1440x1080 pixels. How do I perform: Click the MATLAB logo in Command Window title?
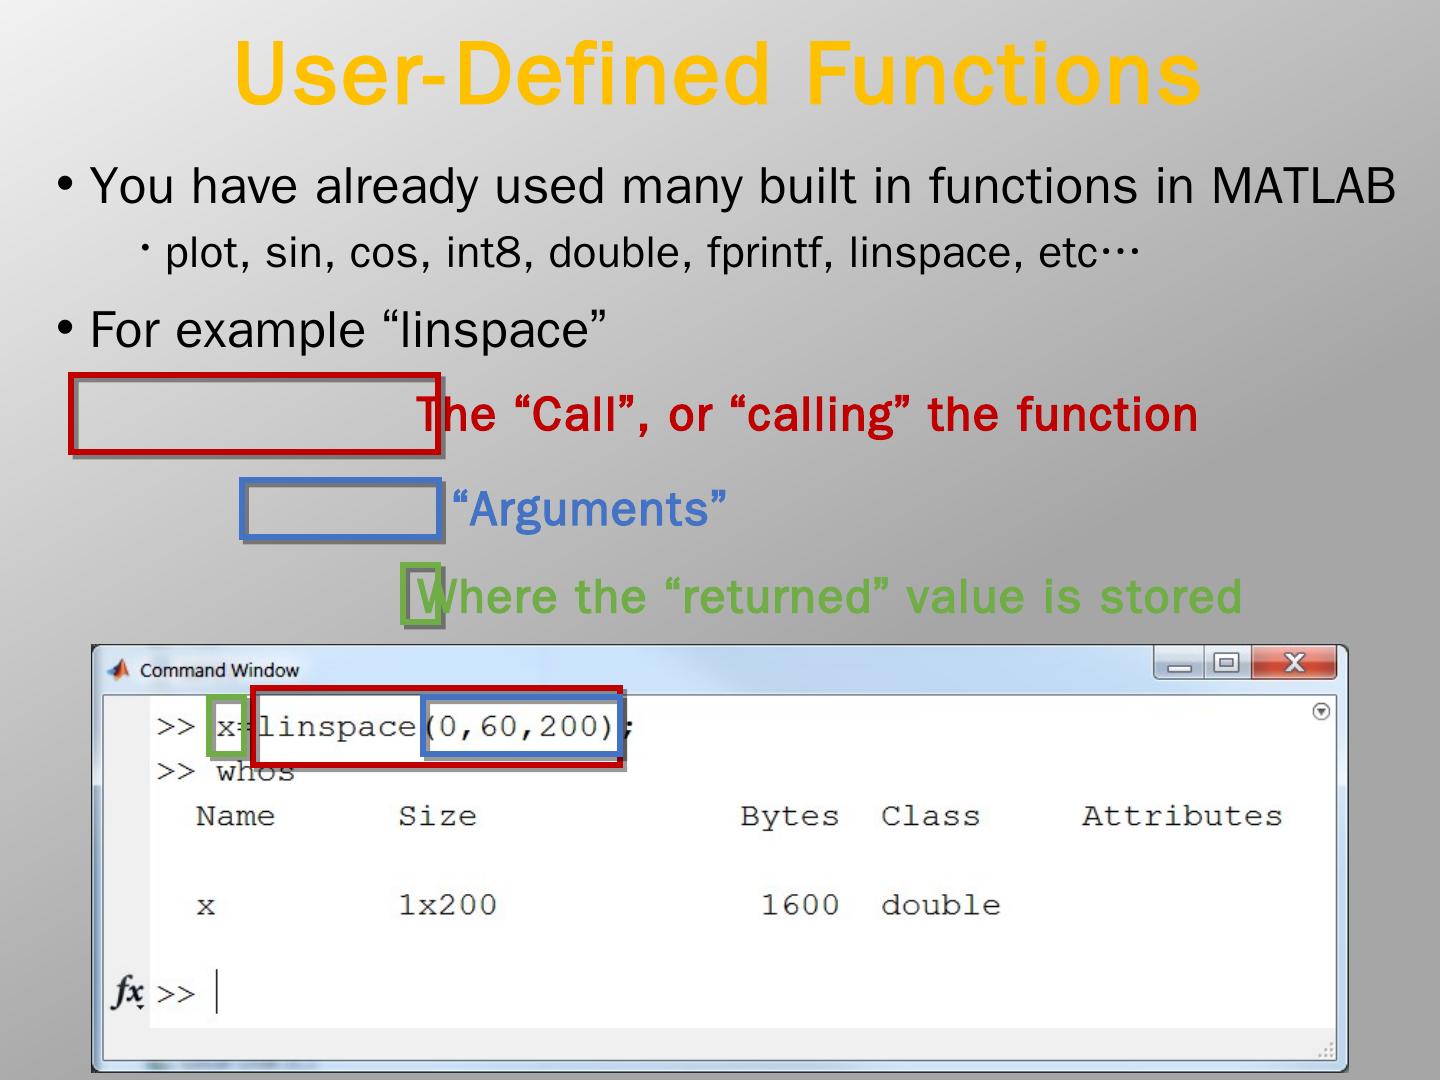[119, 669]
